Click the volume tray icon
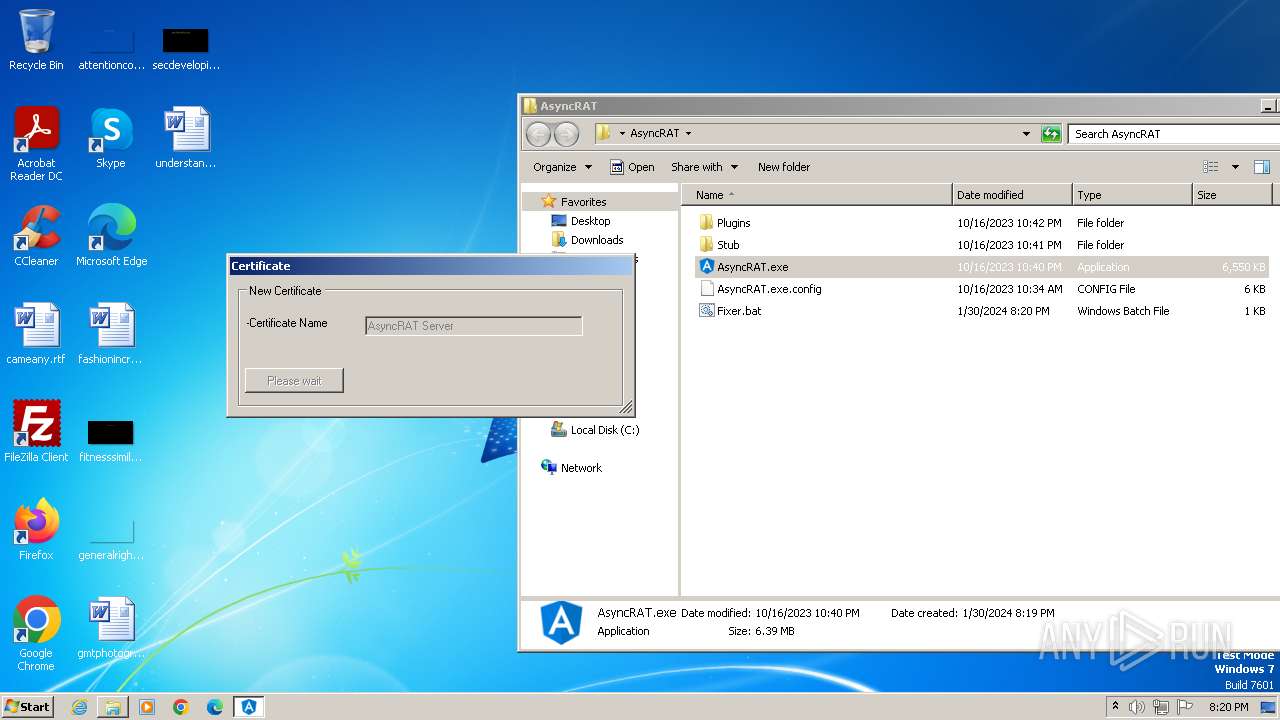The height and width of the screenshot is (720, 1280). point(1137,707)
